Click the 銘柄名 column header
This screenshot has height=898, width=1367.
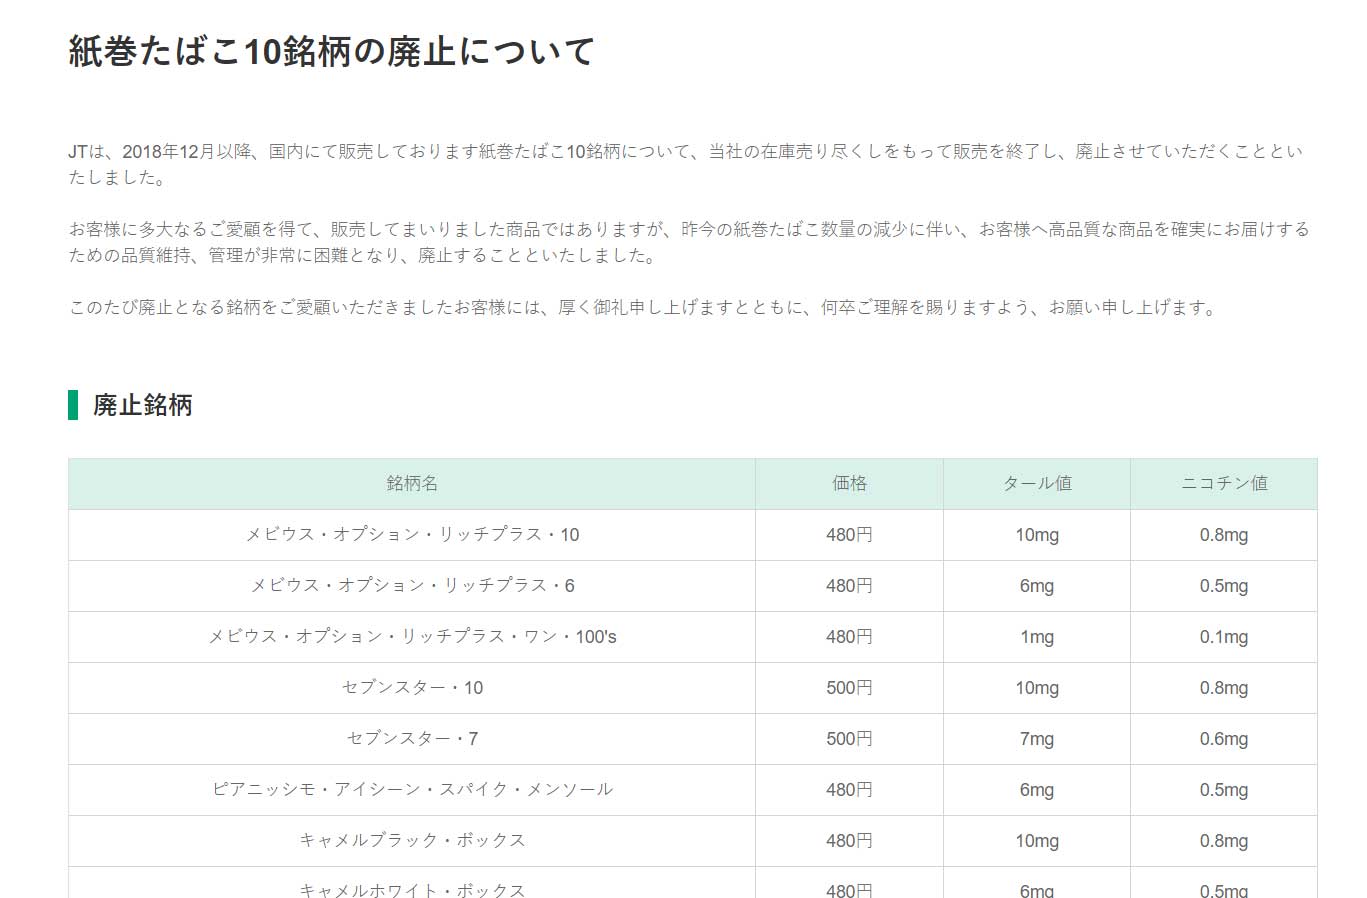point(412,484)
